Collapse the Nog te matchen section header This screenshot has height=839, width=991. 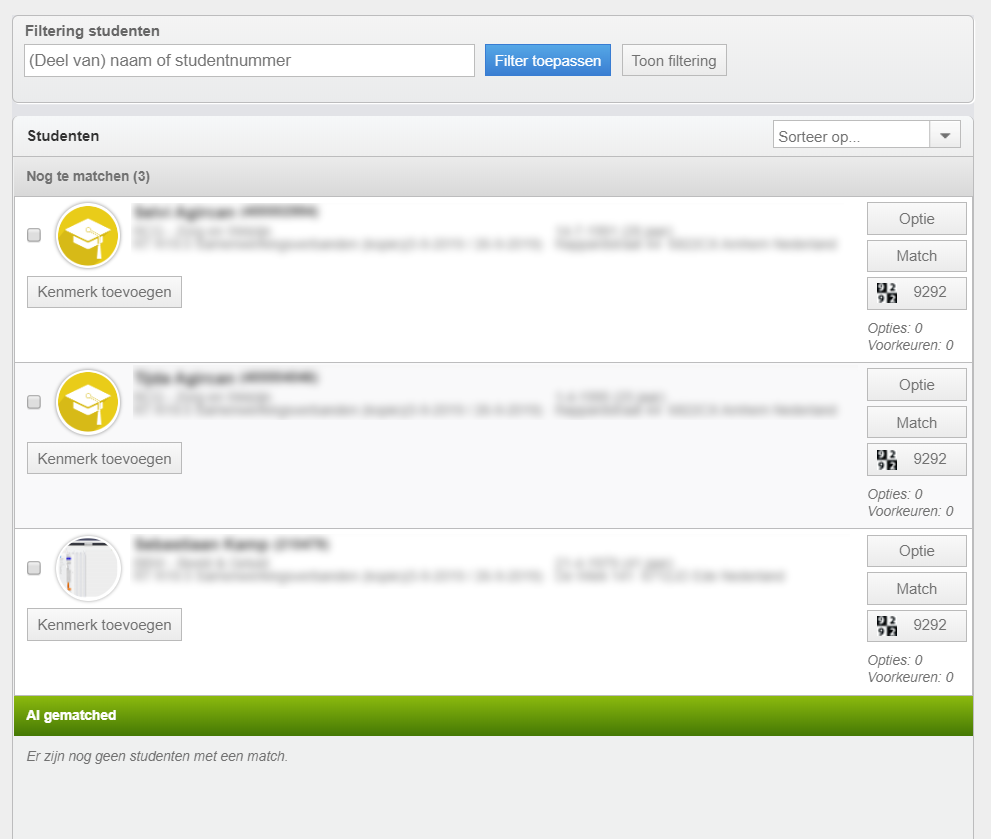click(x=493, y=176)
